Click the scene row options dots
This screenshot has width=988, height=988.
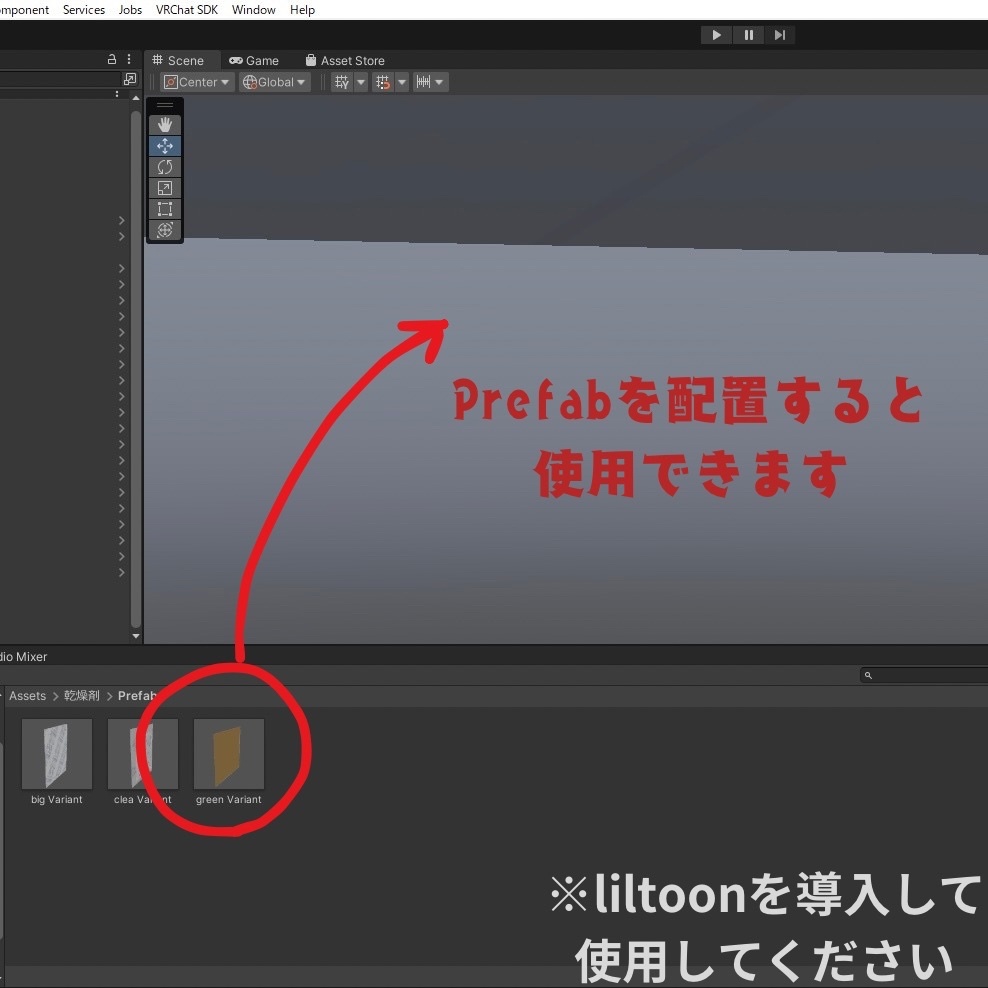click(117, 94)
